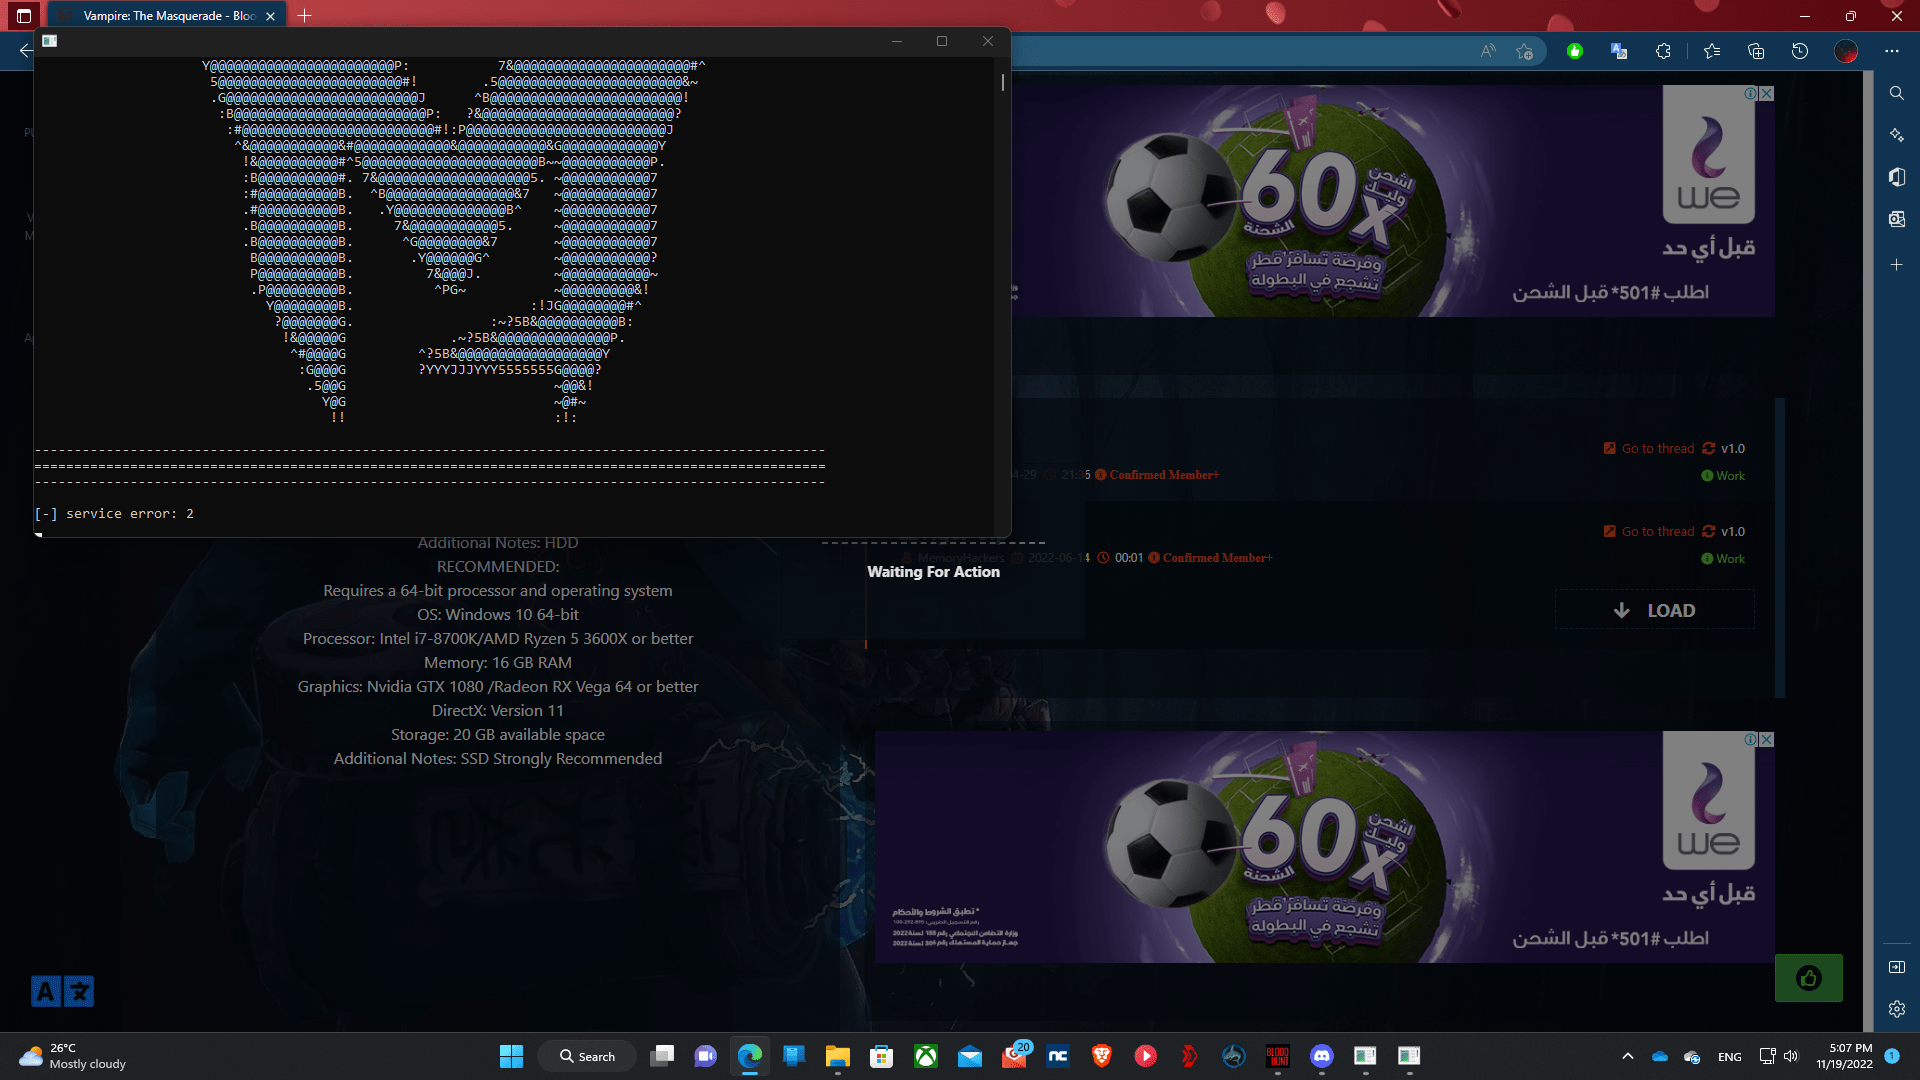1920x1080 pixels.
Task: Open the Microsoft 365 icon in Edge sidebar
Action: pos(1897,177)
